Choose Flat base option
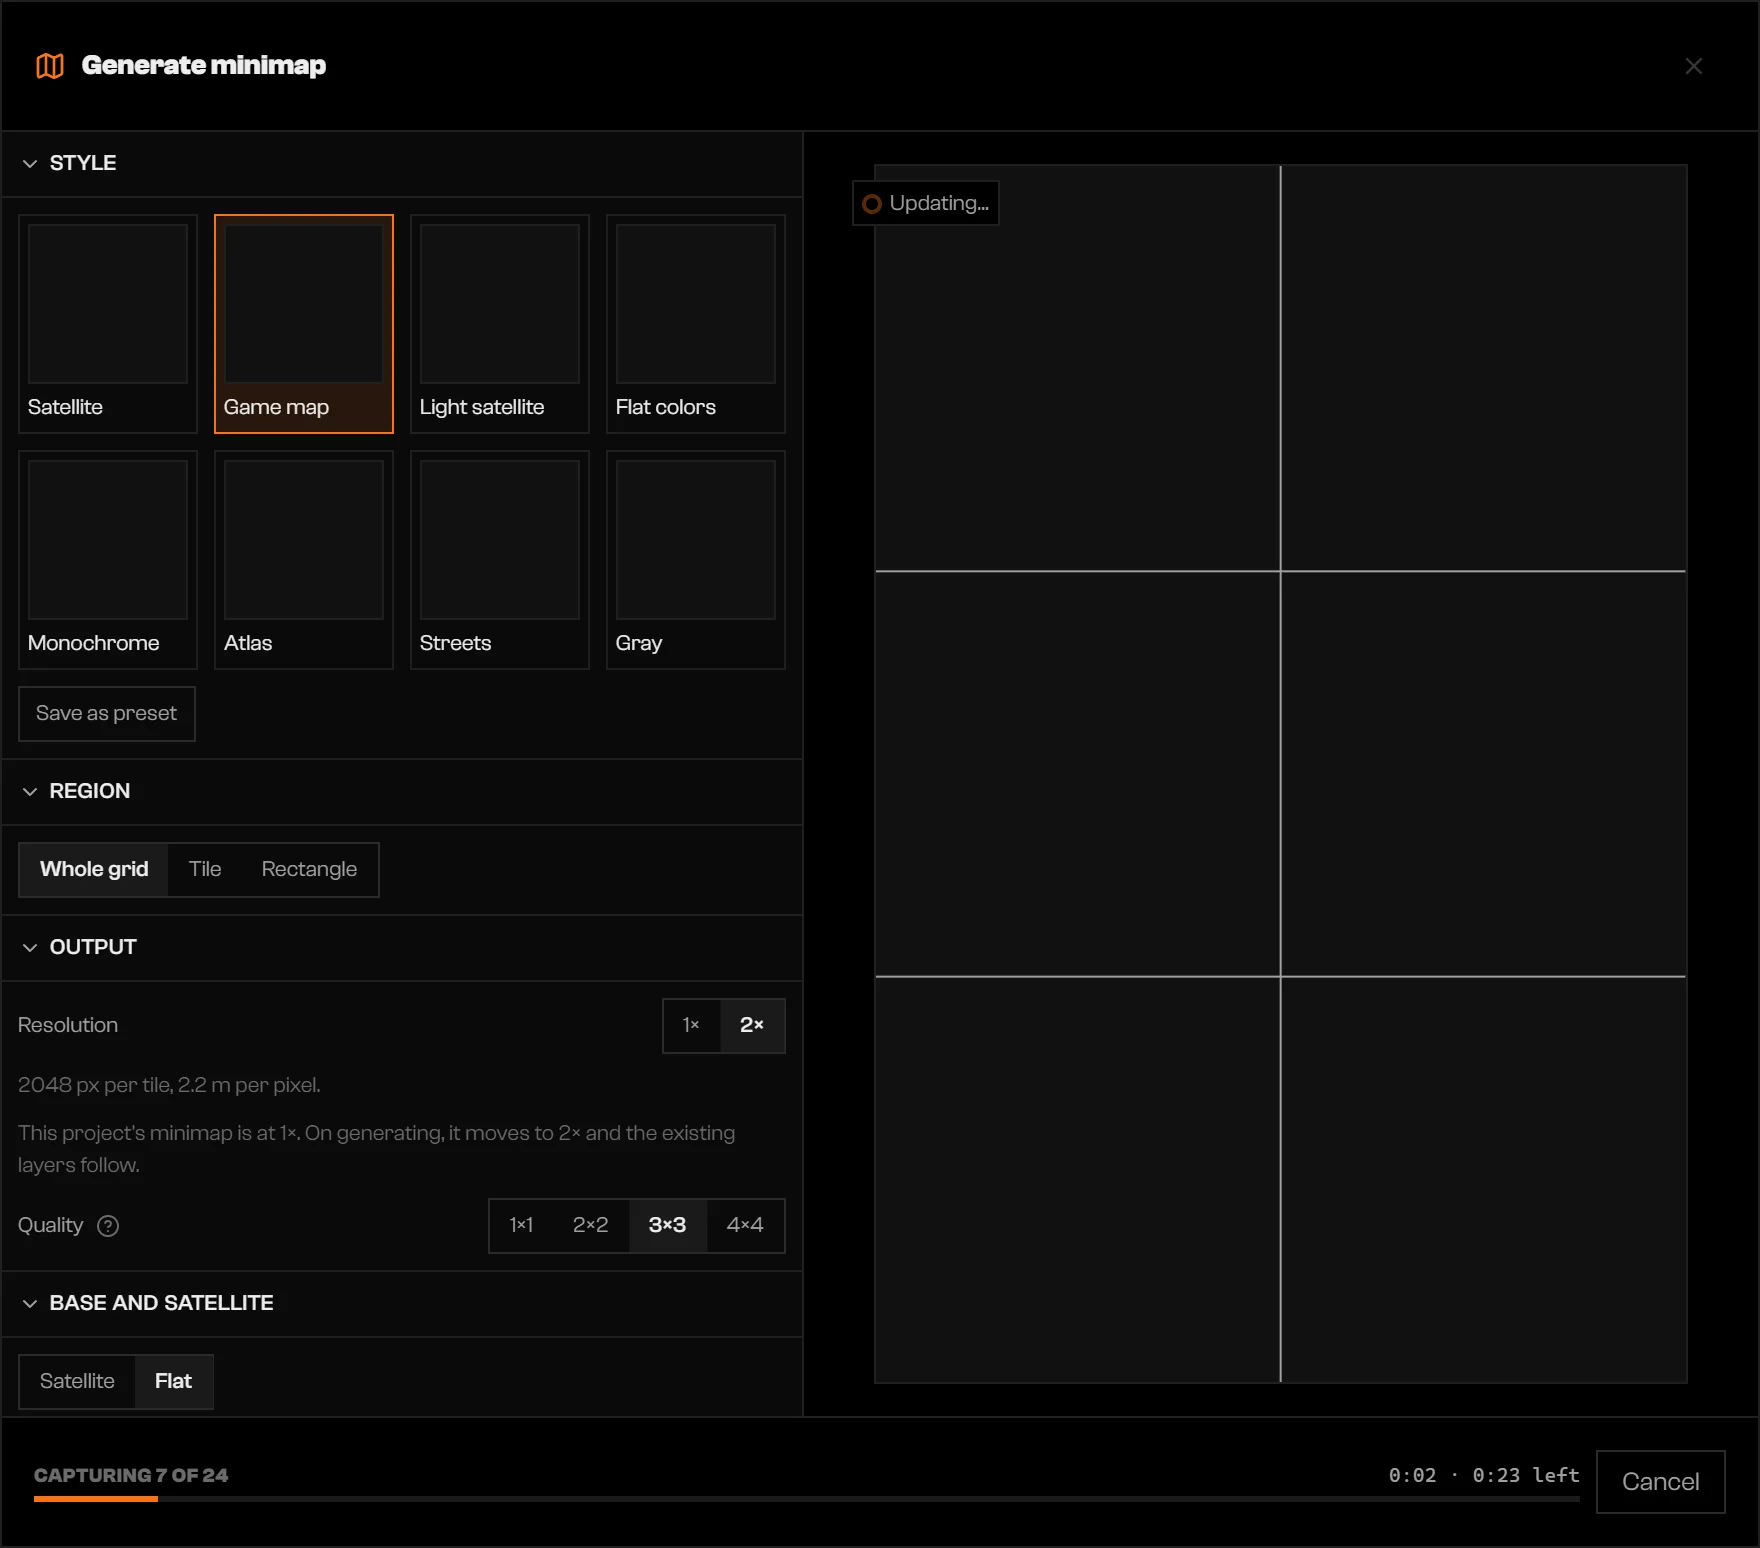This screenshot has width=1760, height=1548. (173, 1382)
